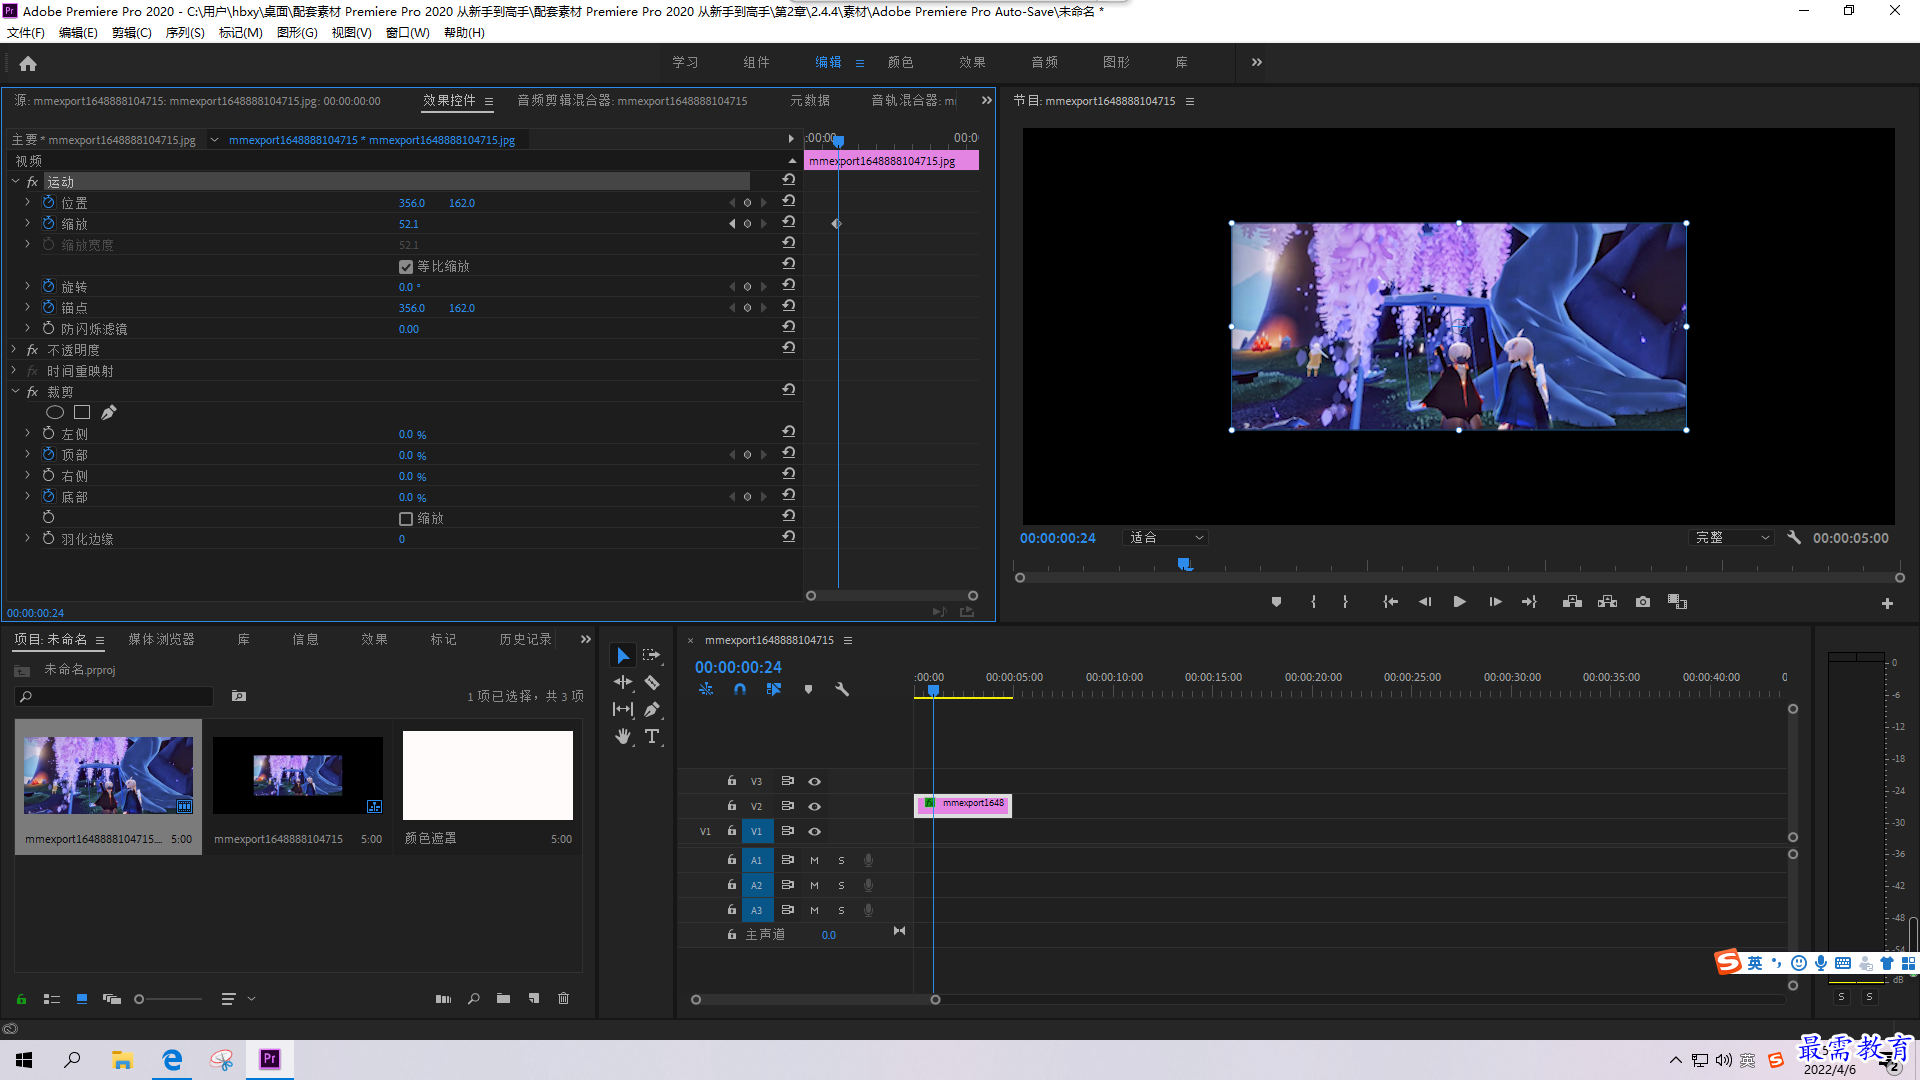Open the zoom level Fit dropdown
This screenshot has height=1080, width=1920.
(x=1166, y=538)
